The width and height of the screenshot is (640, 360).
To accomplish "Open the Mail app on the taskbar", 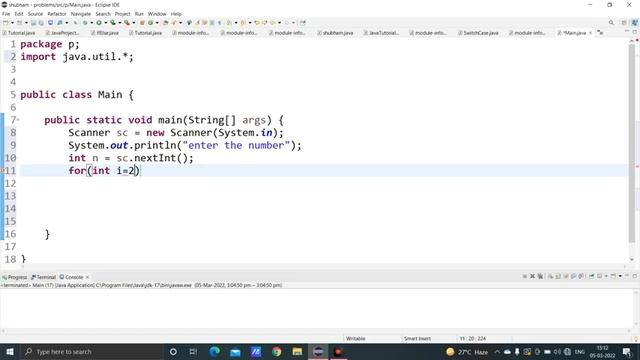I will click(235, 351).
